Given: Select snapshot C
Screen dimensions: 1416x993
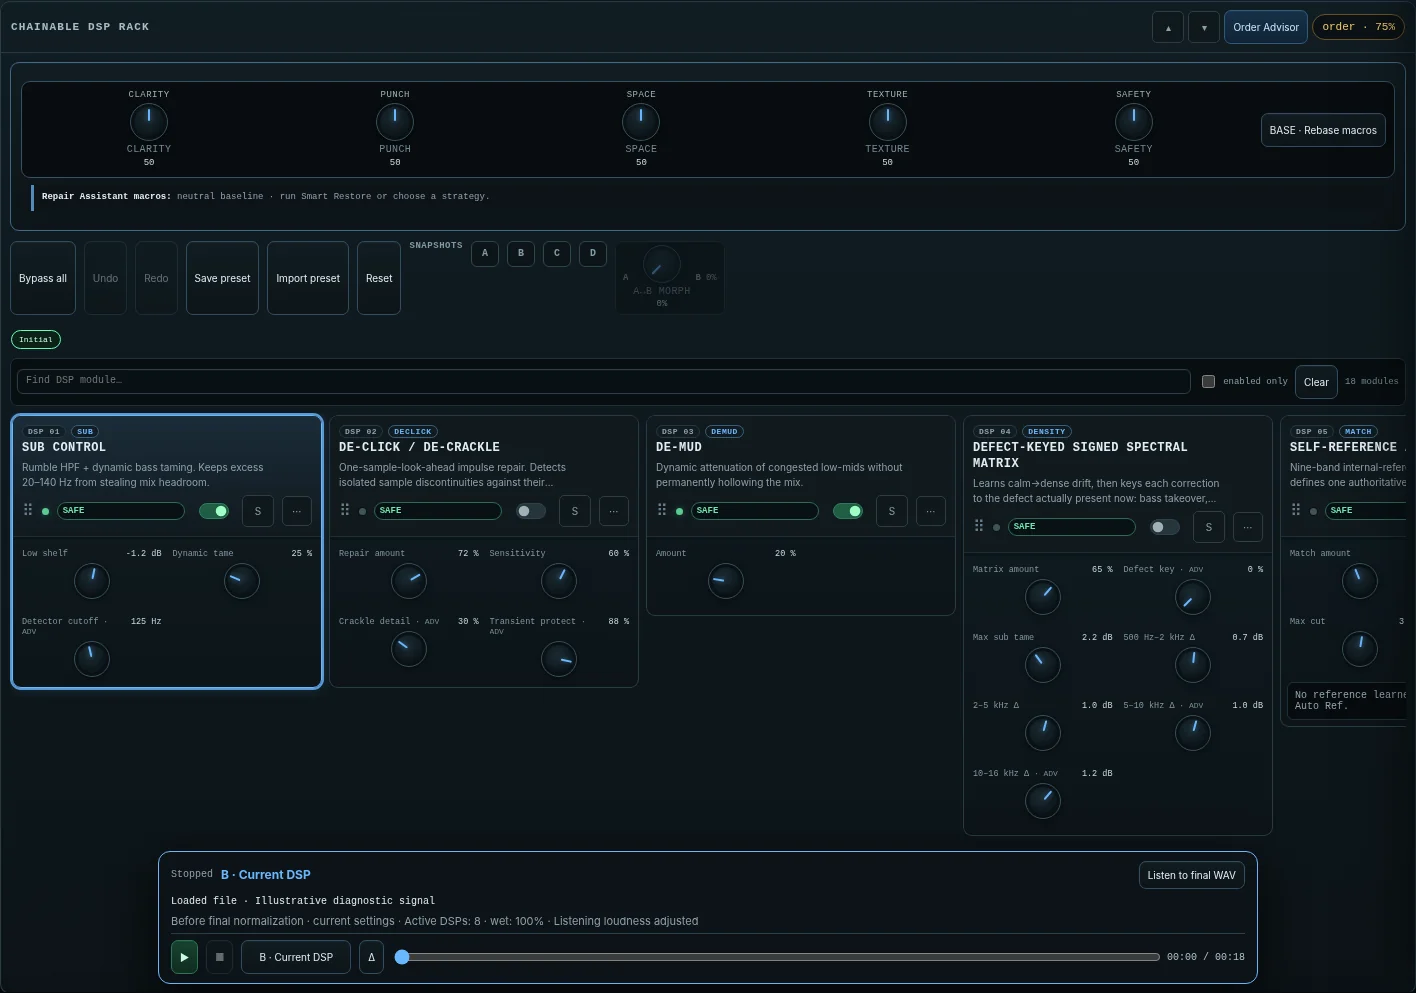Looking at the screenshot, I should click(557, 253).
